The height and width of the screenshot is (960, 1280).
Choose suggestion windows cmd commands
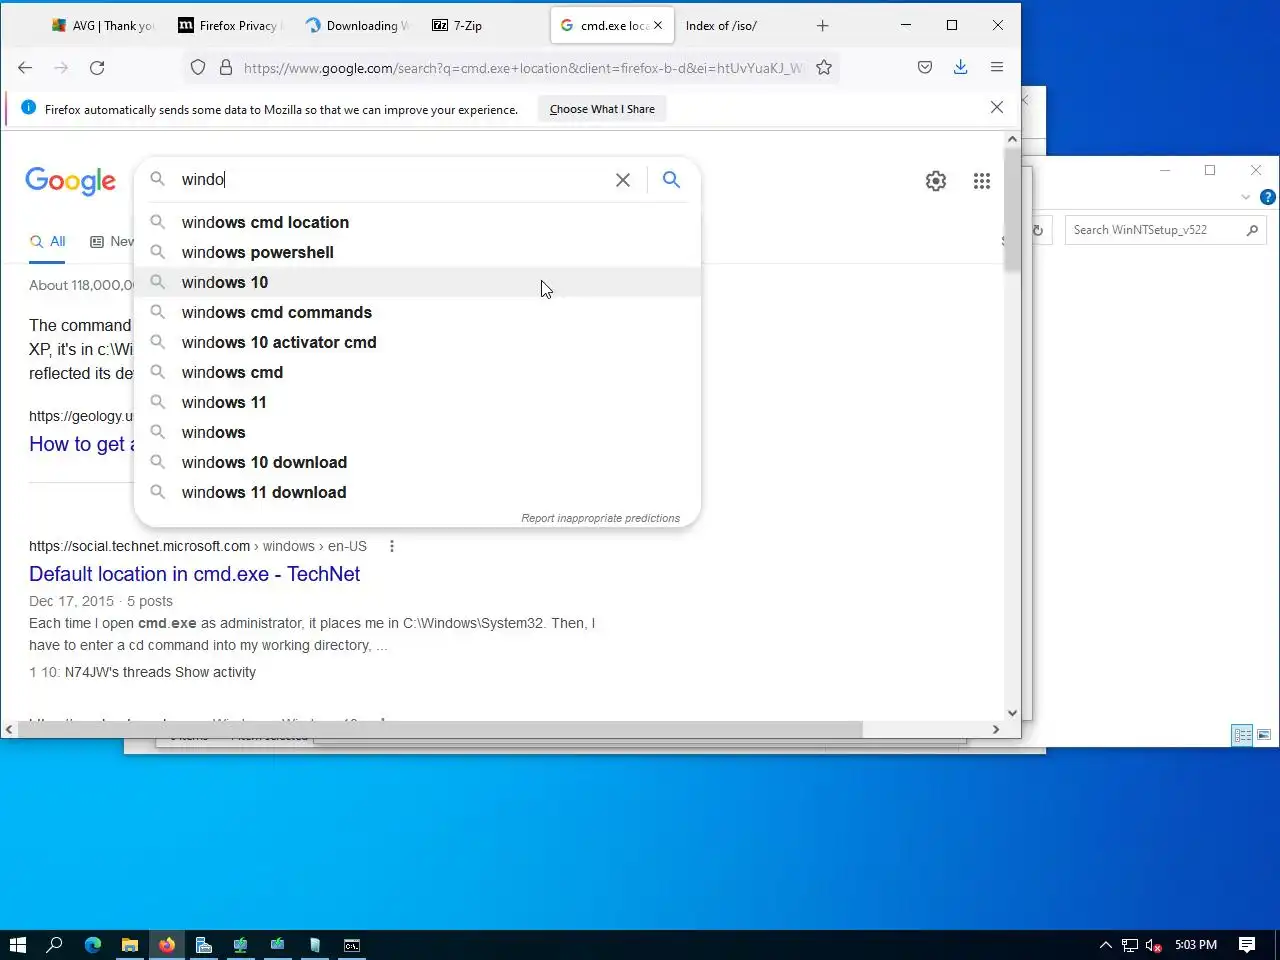tap(417, 312)
